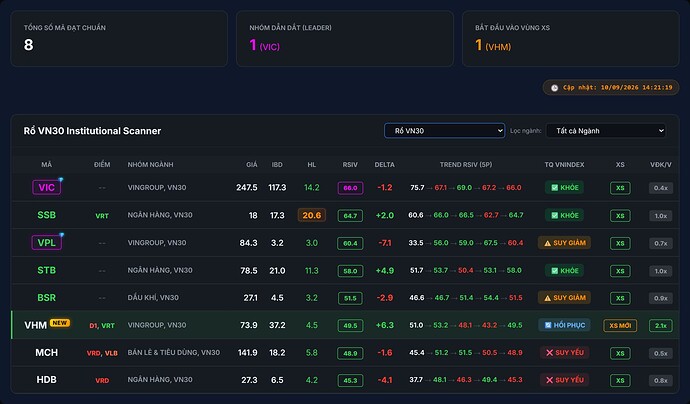Open the Rổ VN30 basket dropdown
Screen dimensions: 690x404
tap(444, 131)
